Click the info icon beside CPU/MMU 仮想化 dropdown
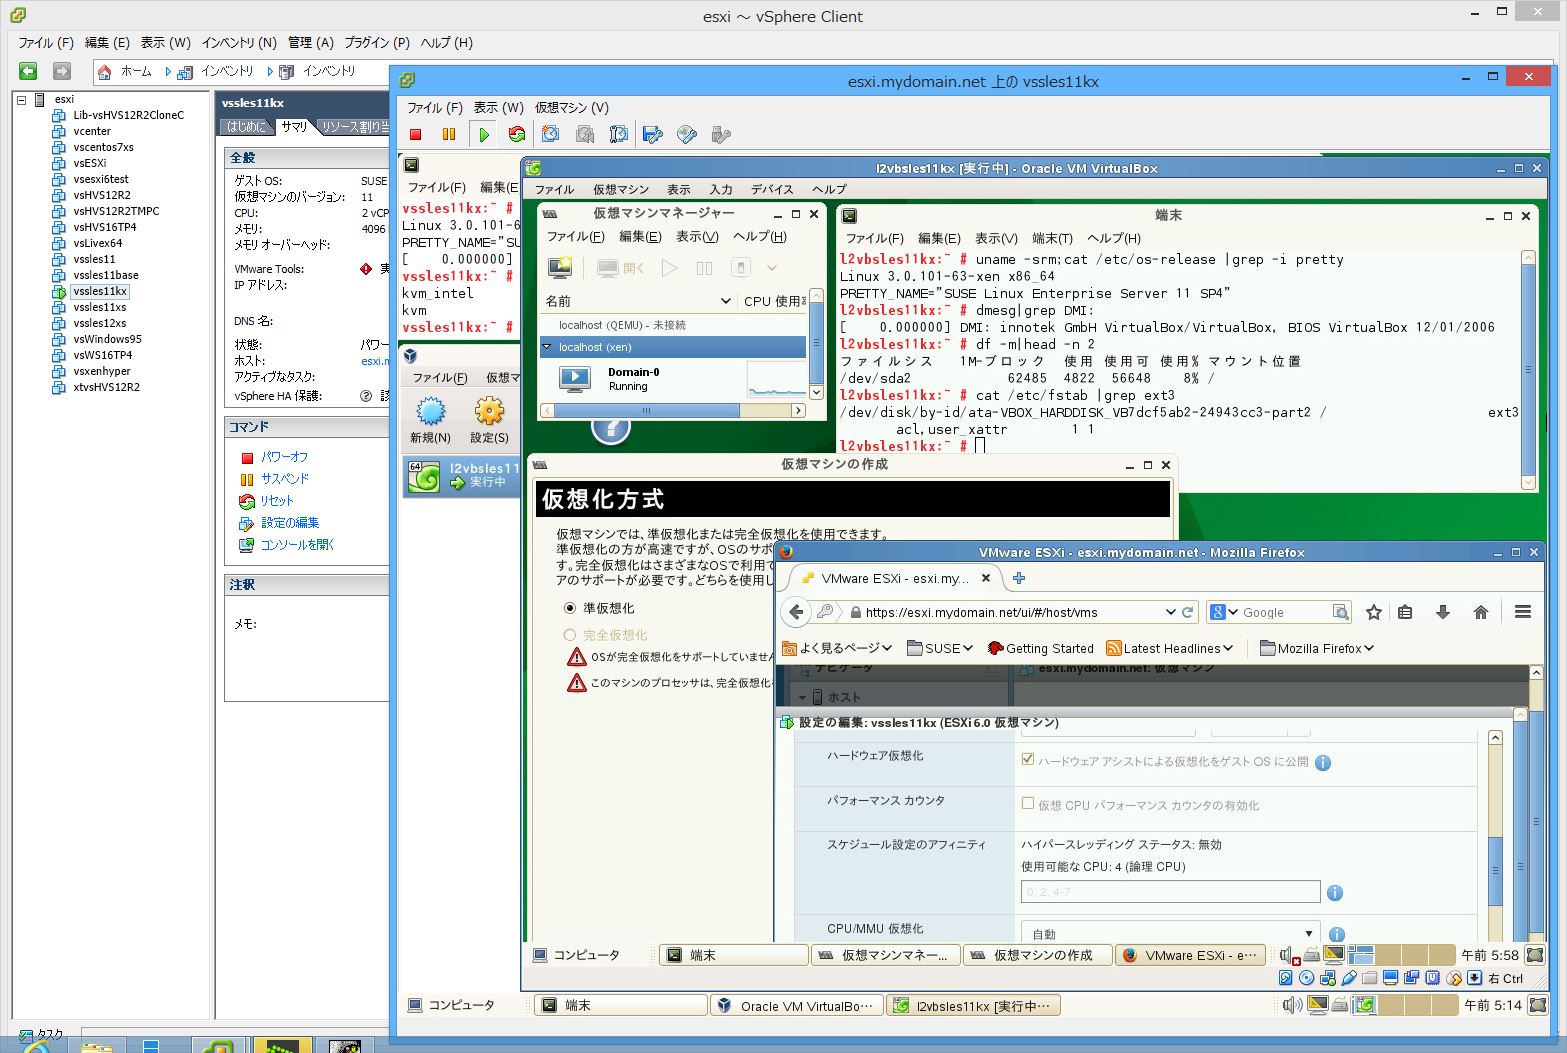1567x1053 pixels. [1337, 934]
